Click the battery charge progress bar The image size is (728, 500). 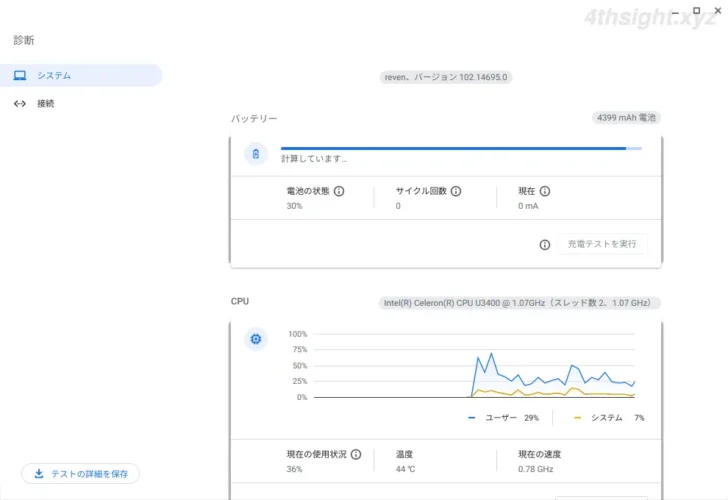[x=461, y=148]
